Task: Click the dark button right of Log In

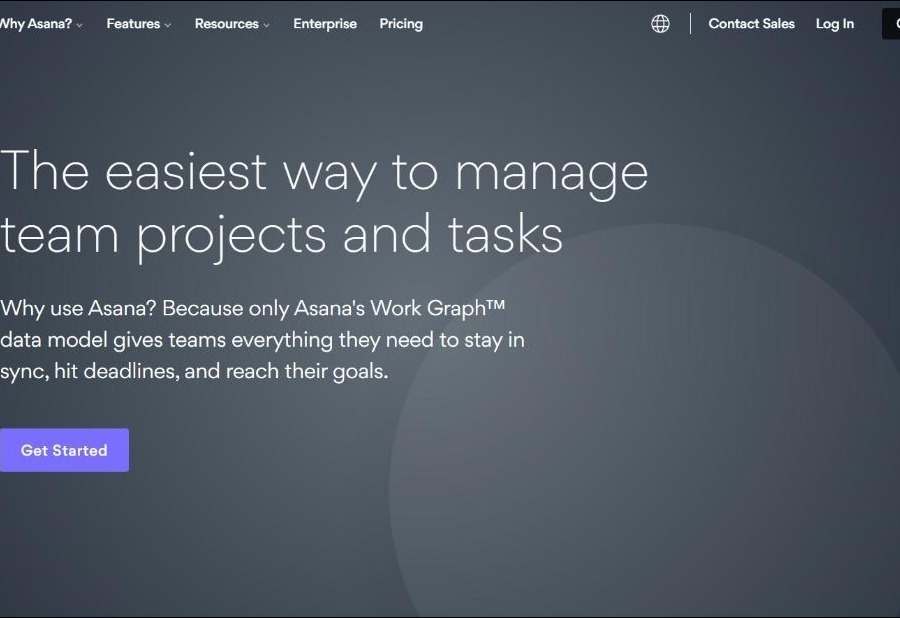Action: point(890,24)
